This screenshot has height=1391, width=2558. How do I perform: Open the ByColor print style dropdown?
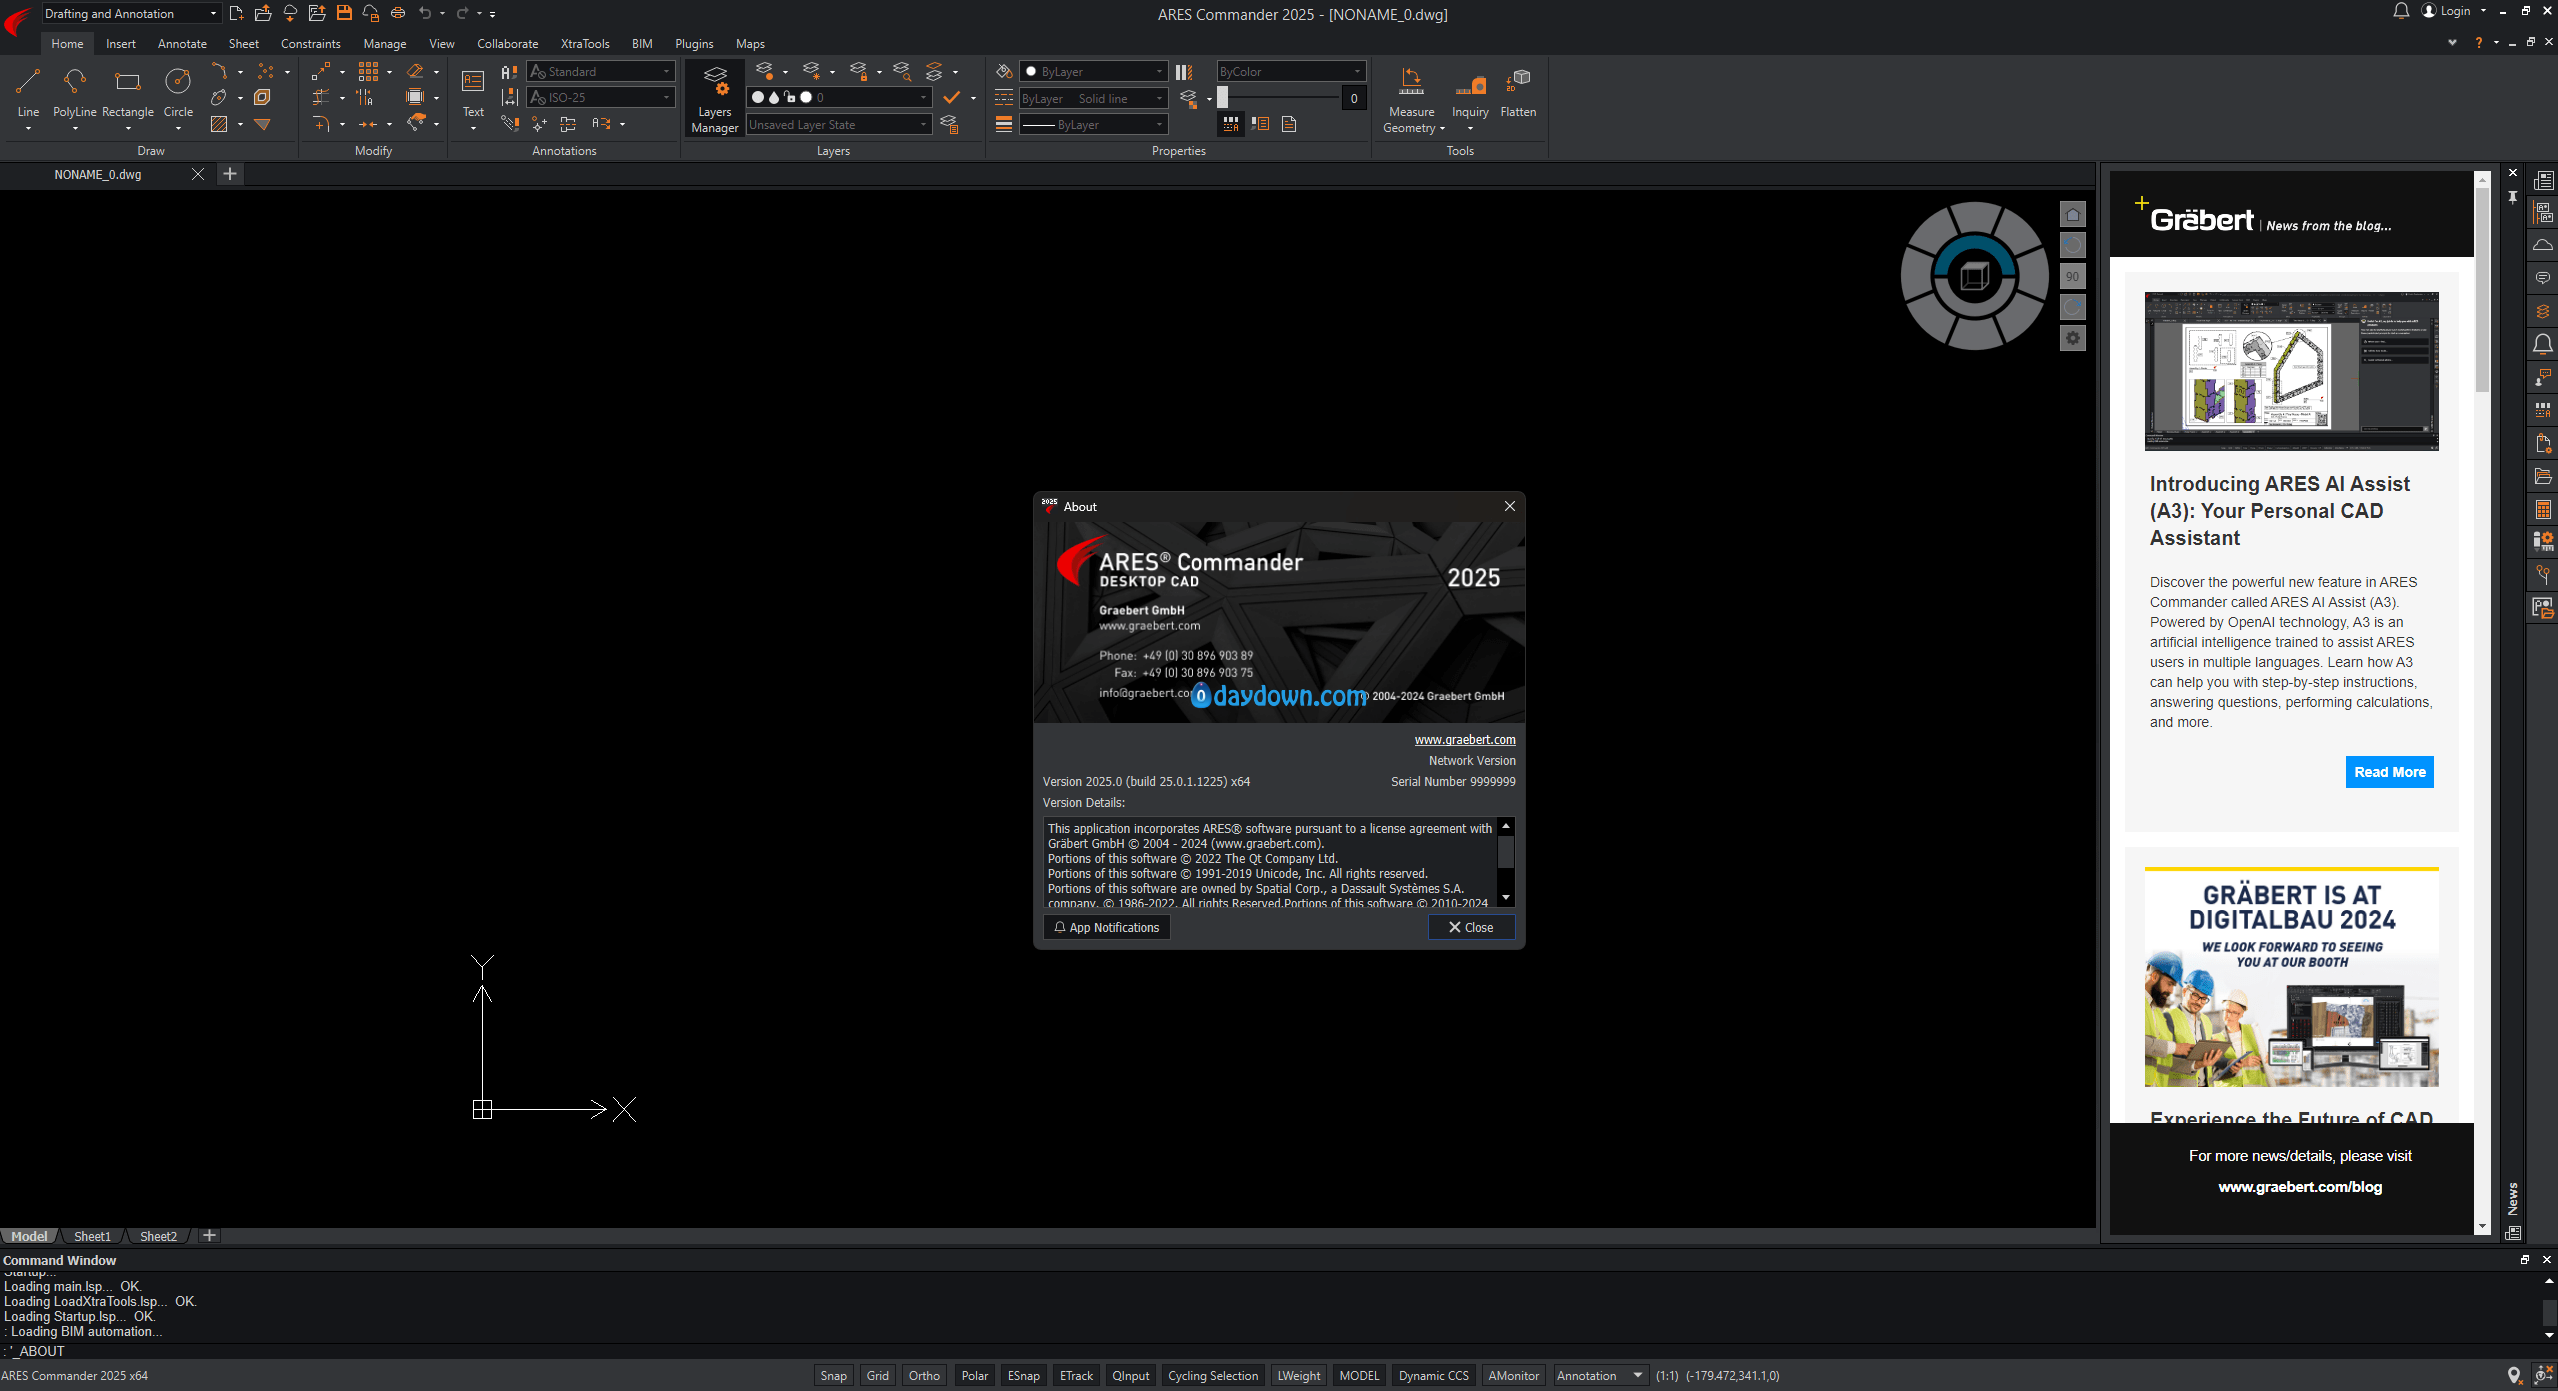[1290, 71]
